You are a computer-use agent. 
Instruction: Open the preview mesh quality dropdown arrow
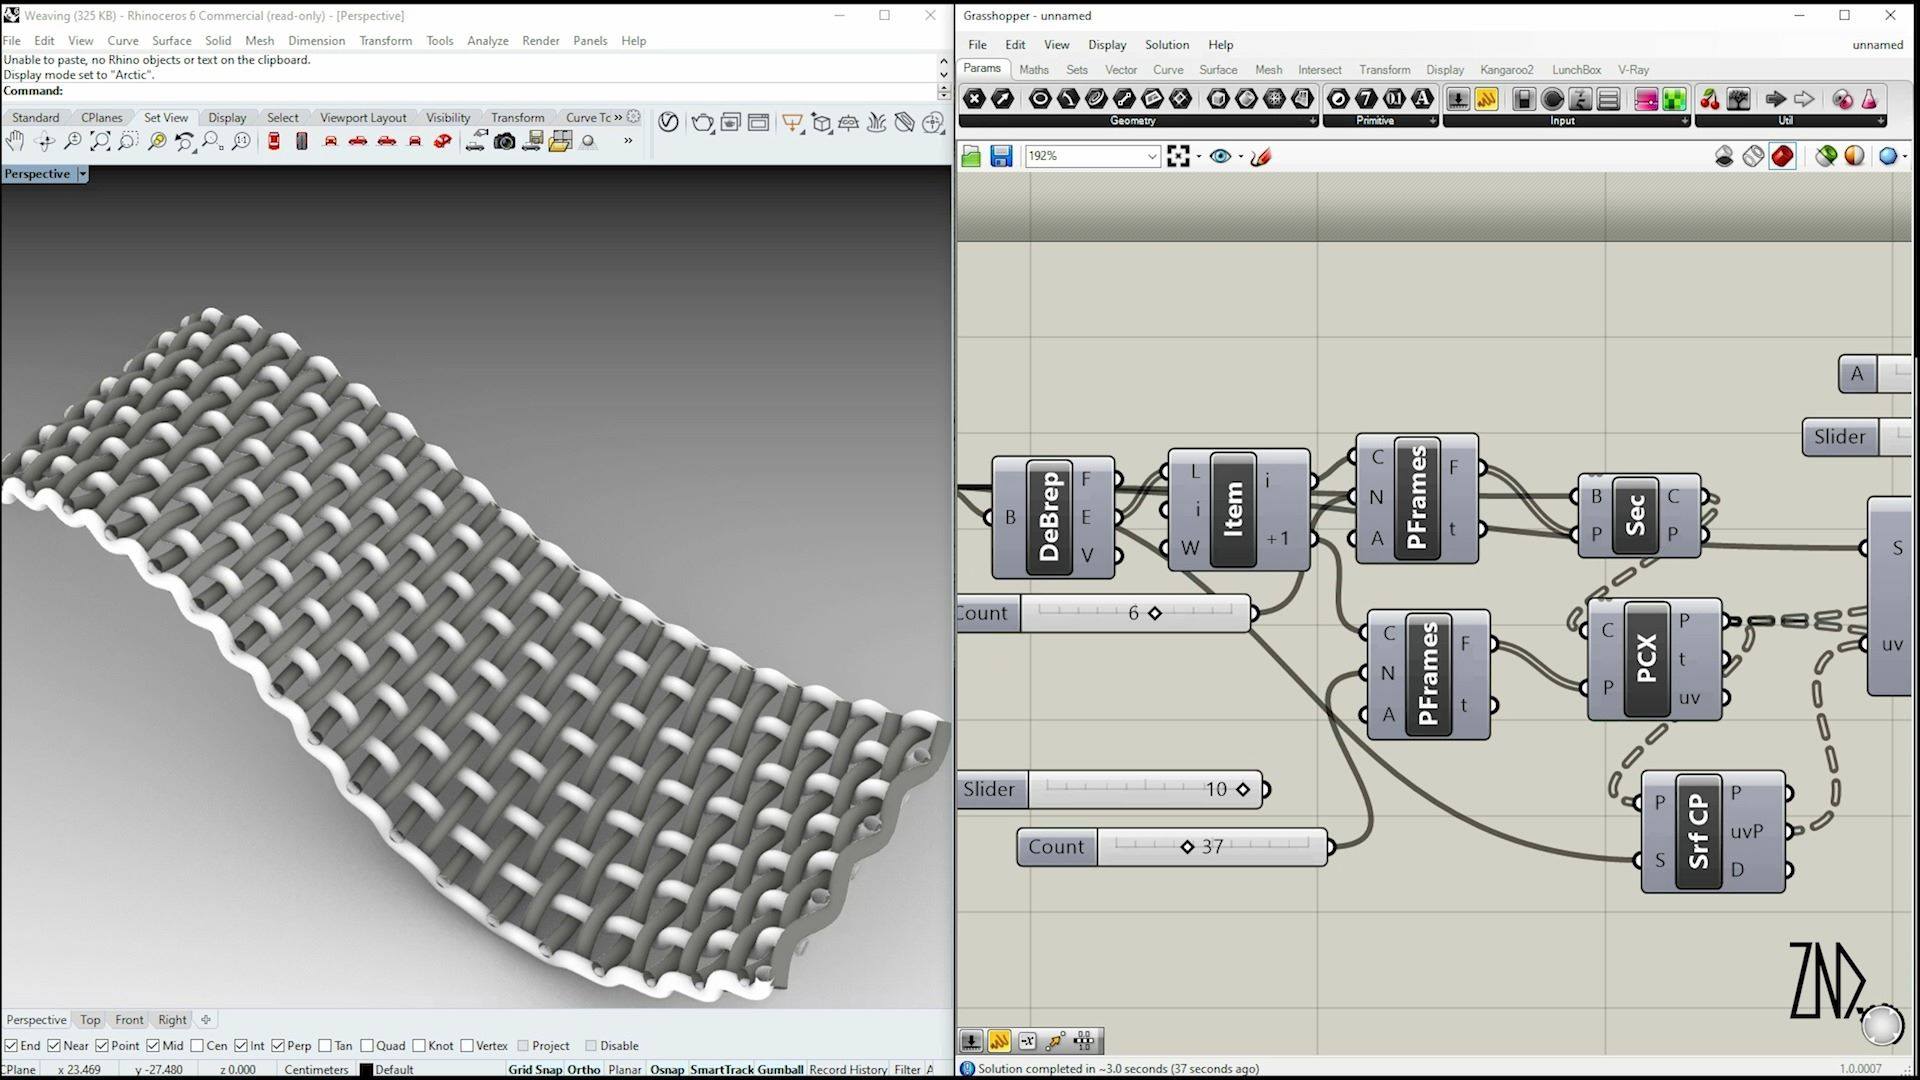[x=1904, y=156]
